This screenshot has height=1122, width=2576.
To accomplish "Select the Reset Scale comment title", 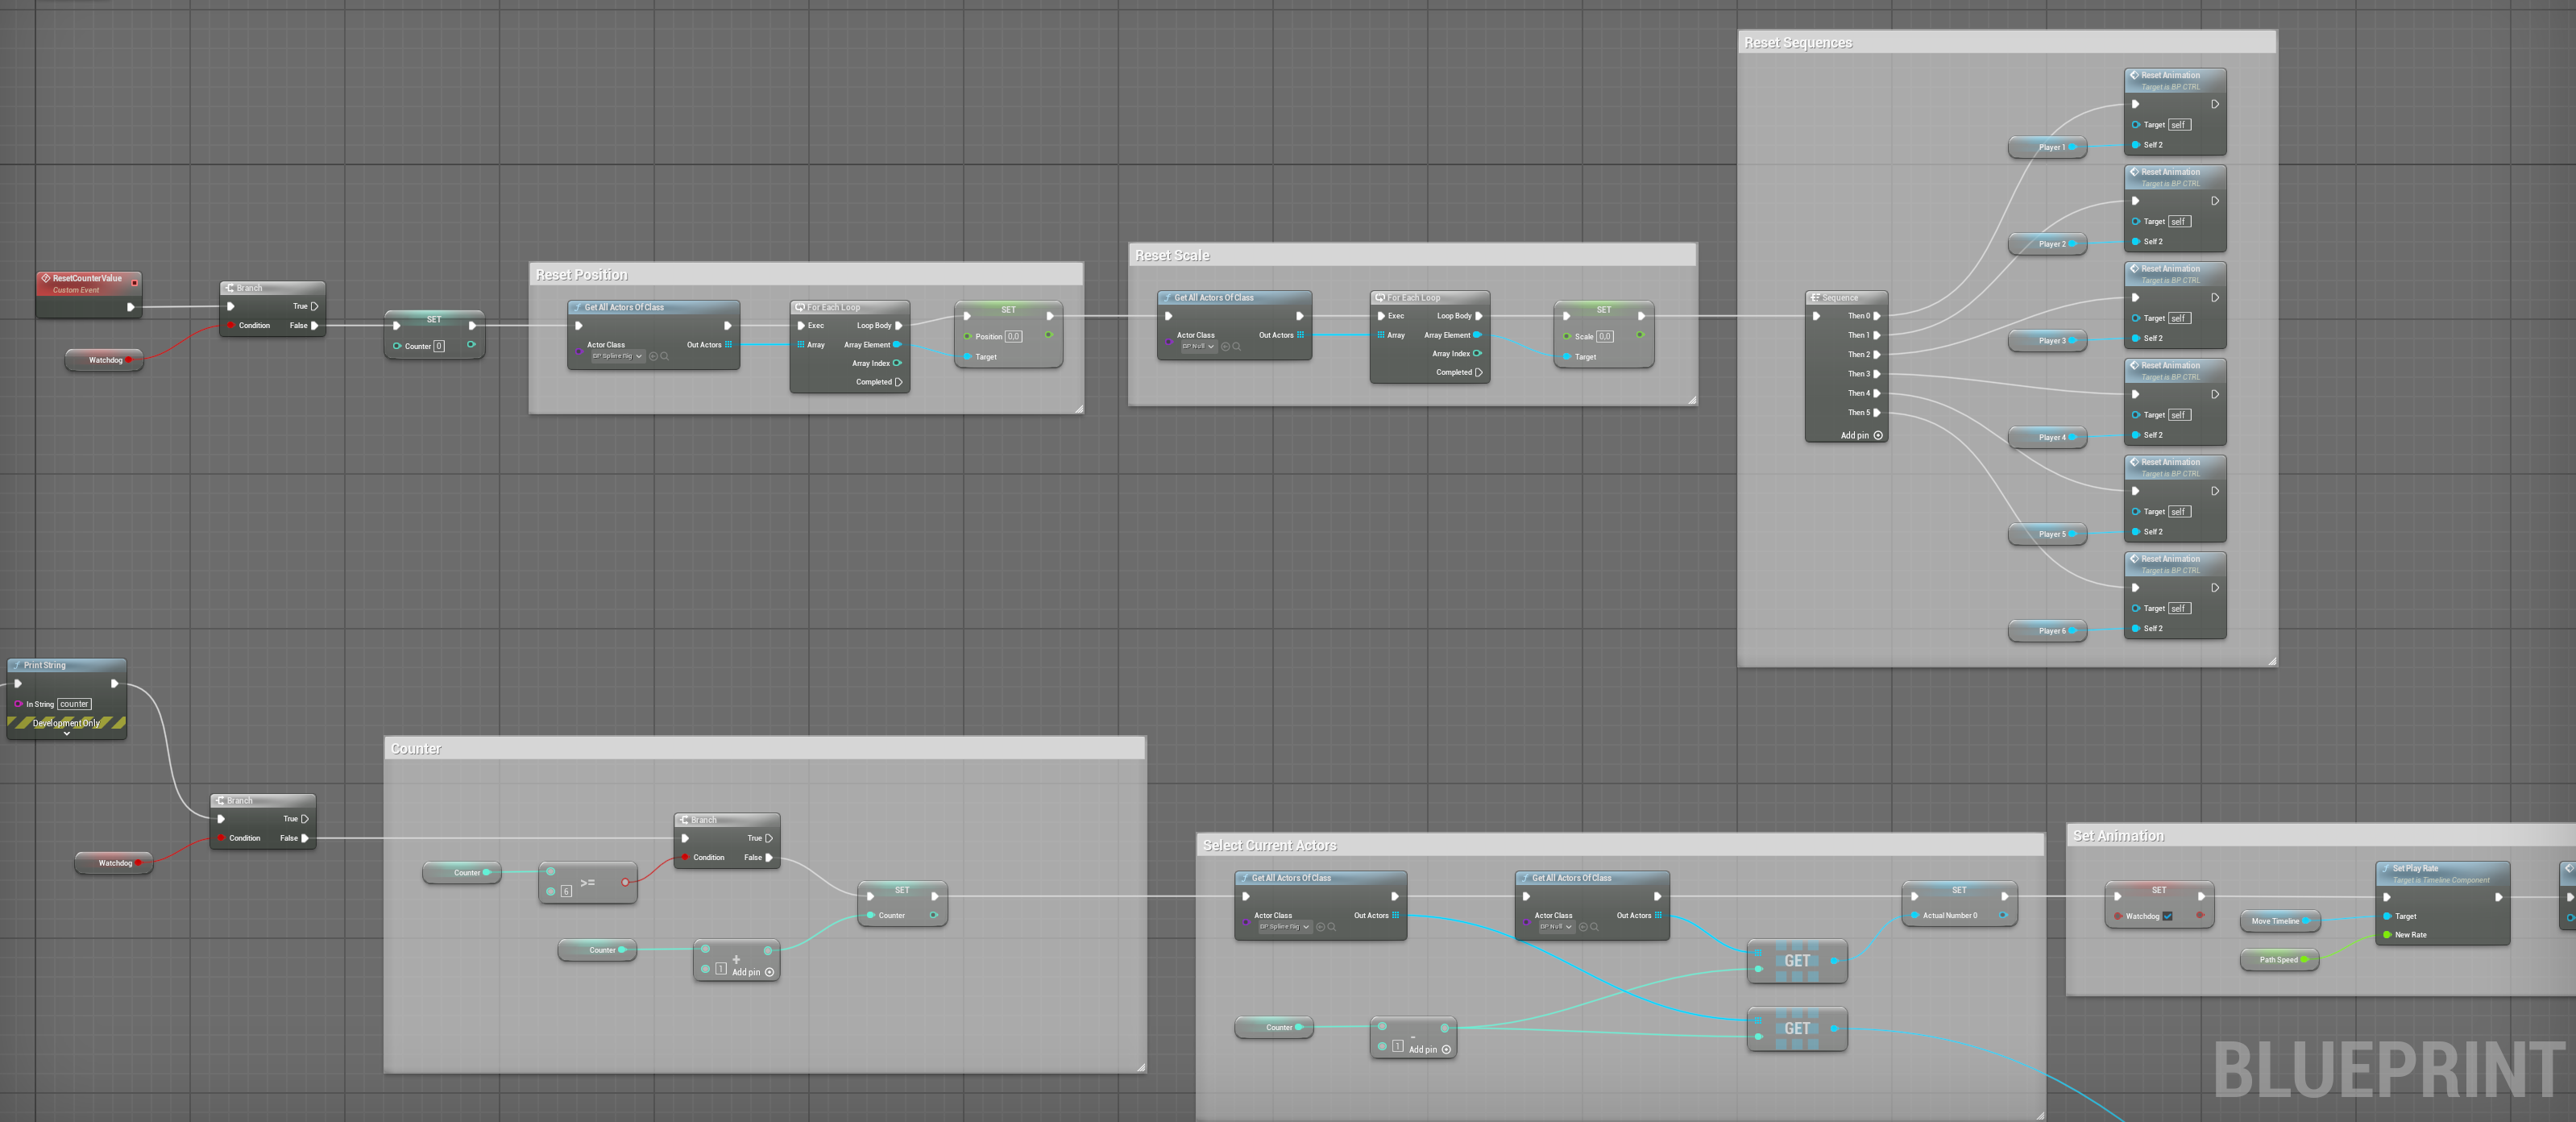I will [1172, 256].
